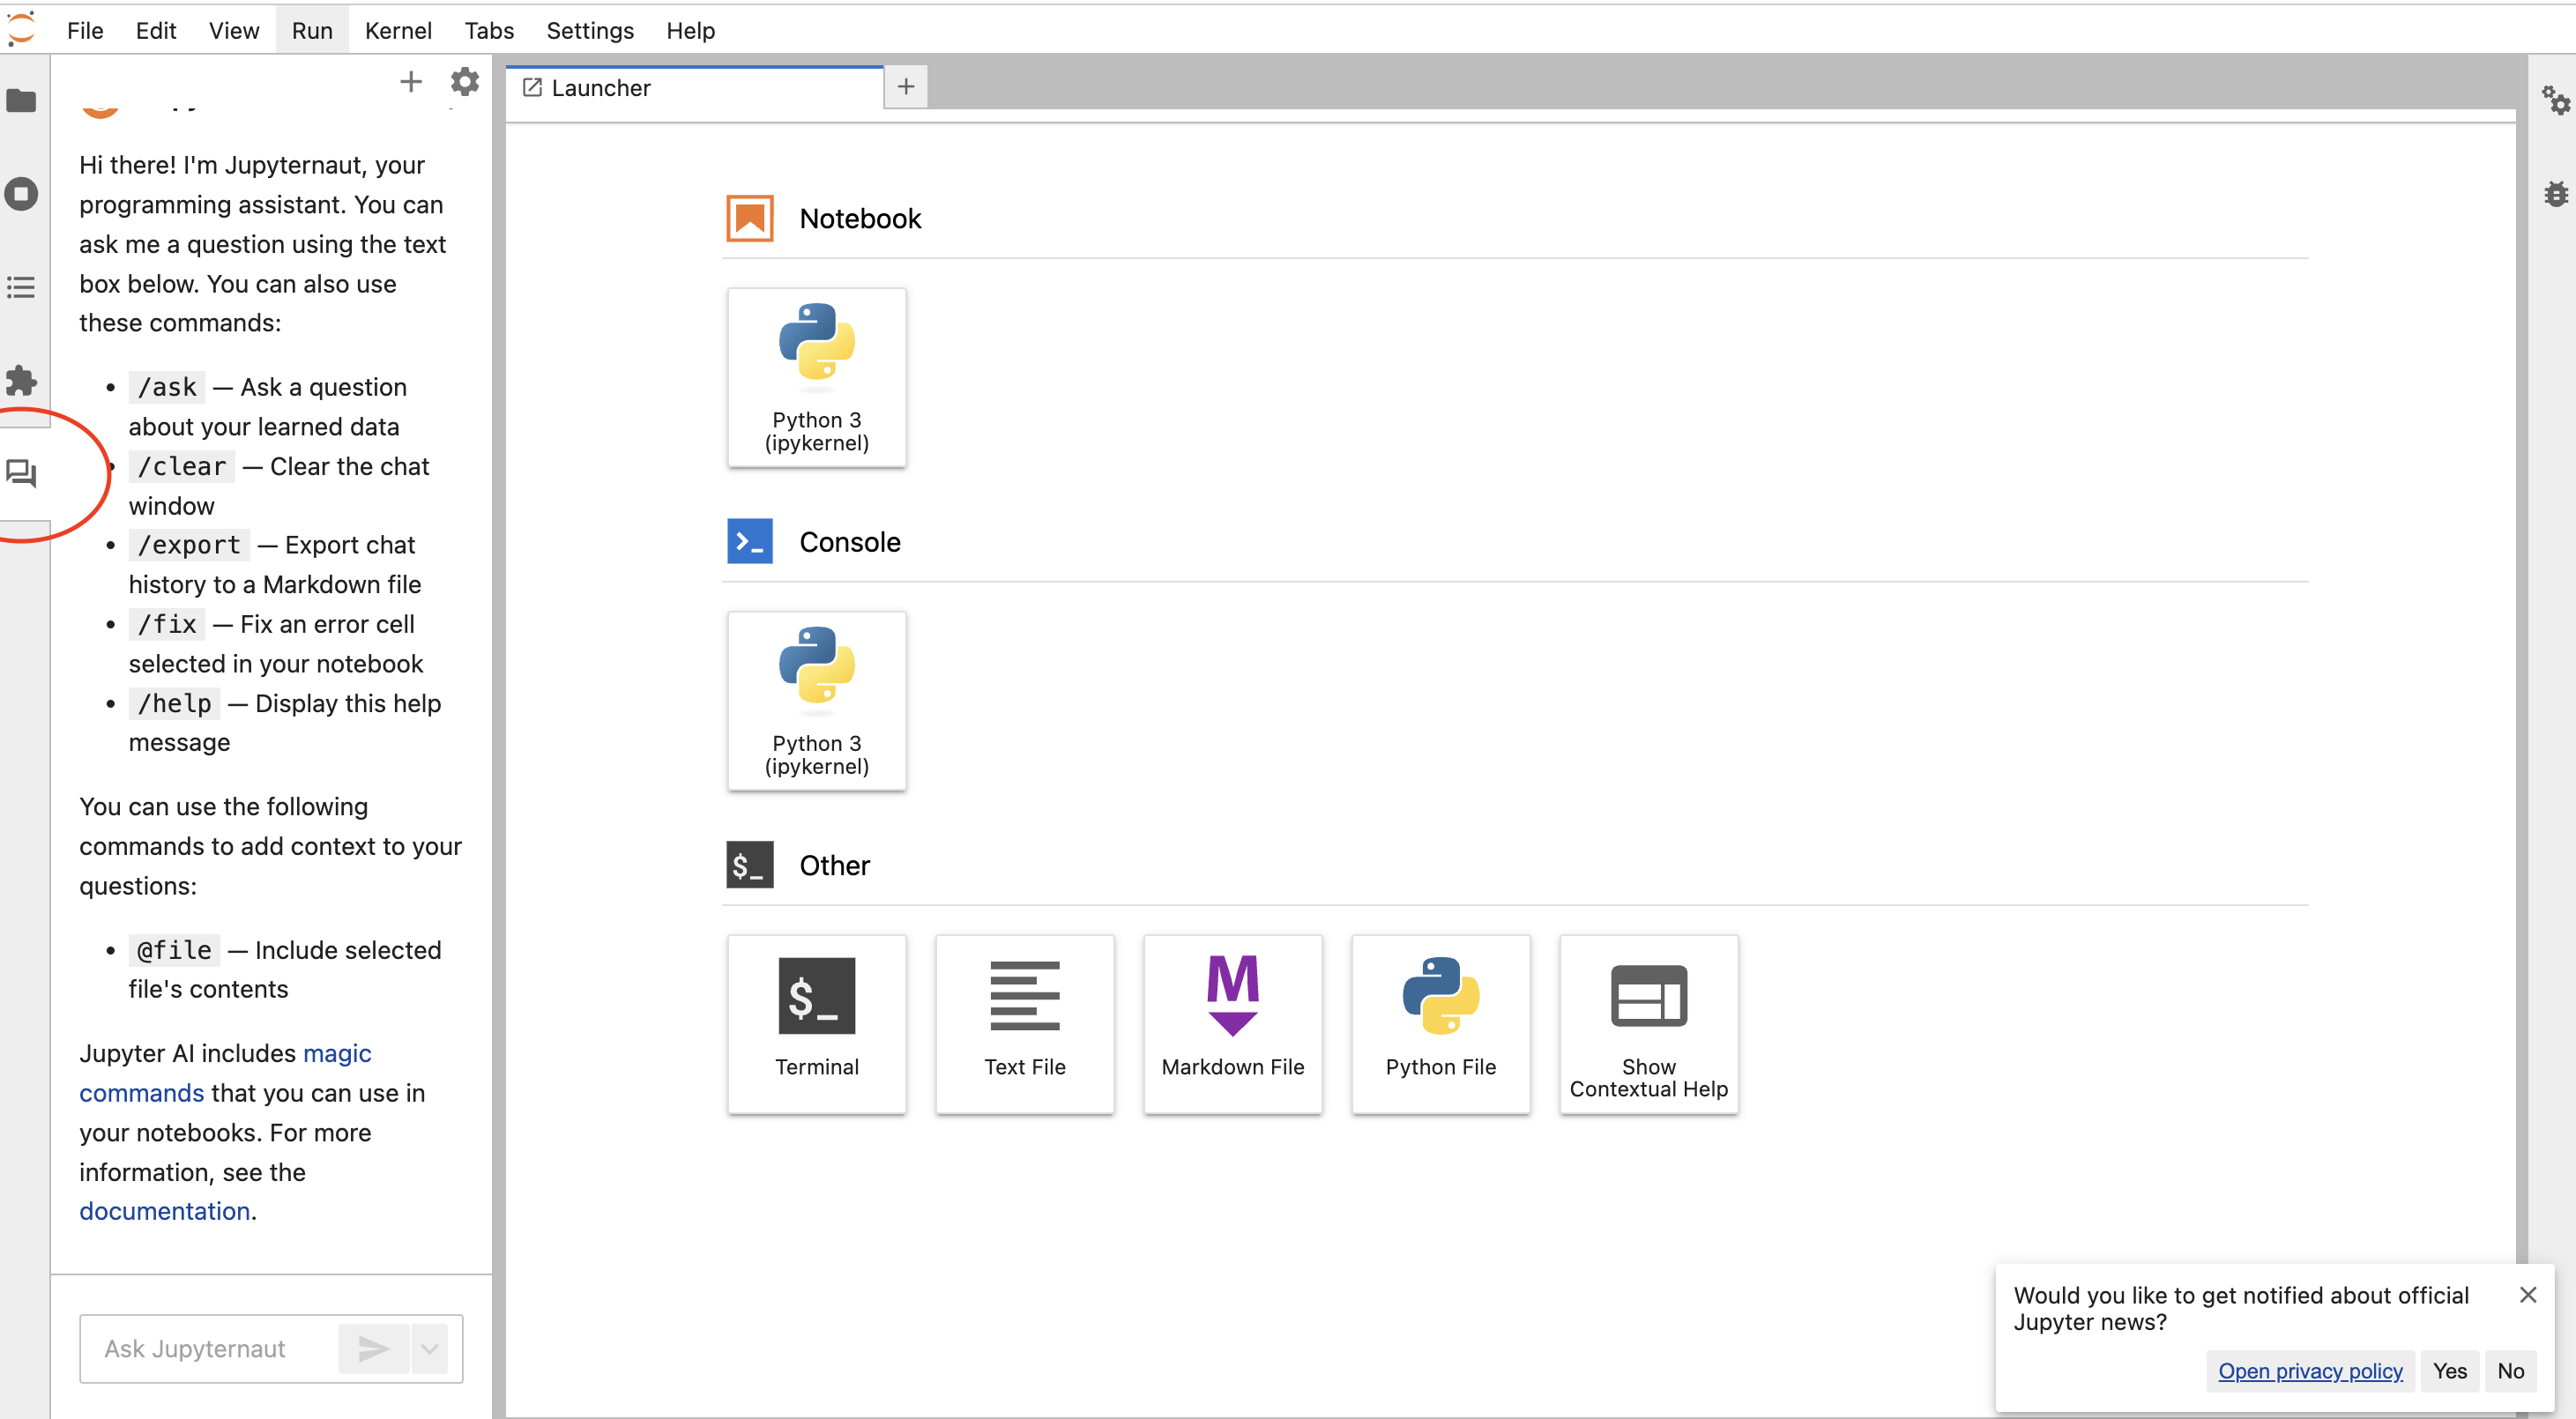The height and width of the screenshot is (1419, 2576).
Task: Open Running Terminals and Kernels sidebar icon
Action: point(21,193)
